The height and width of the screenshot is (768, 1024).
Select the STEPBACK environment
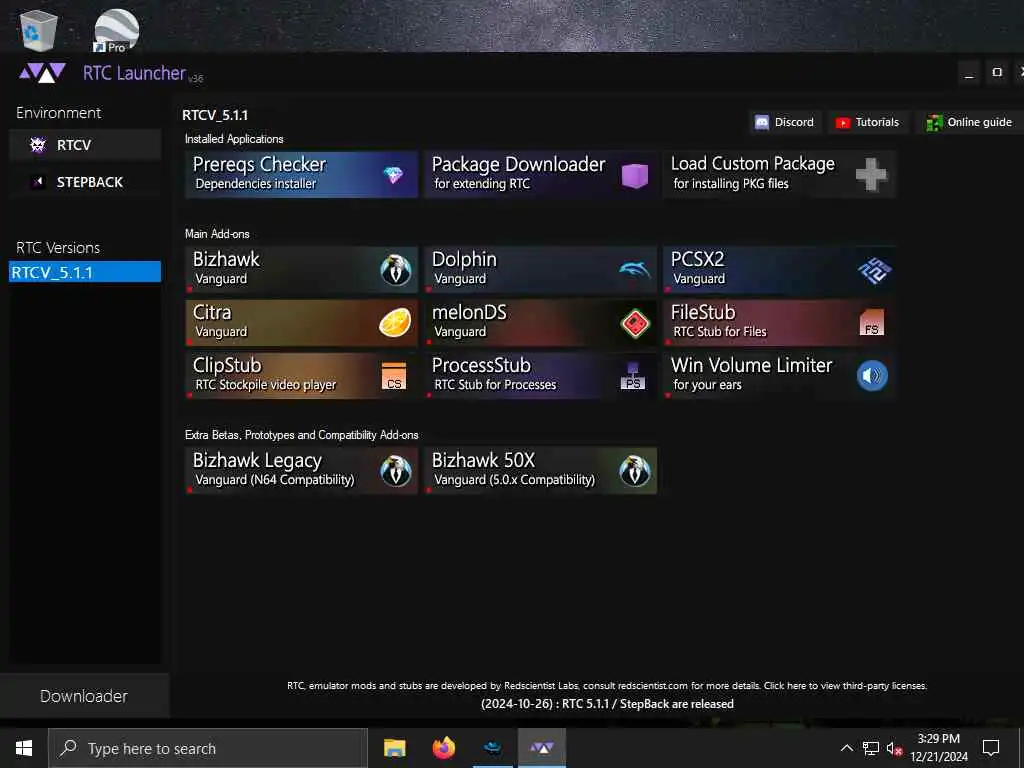coord(85,182)
